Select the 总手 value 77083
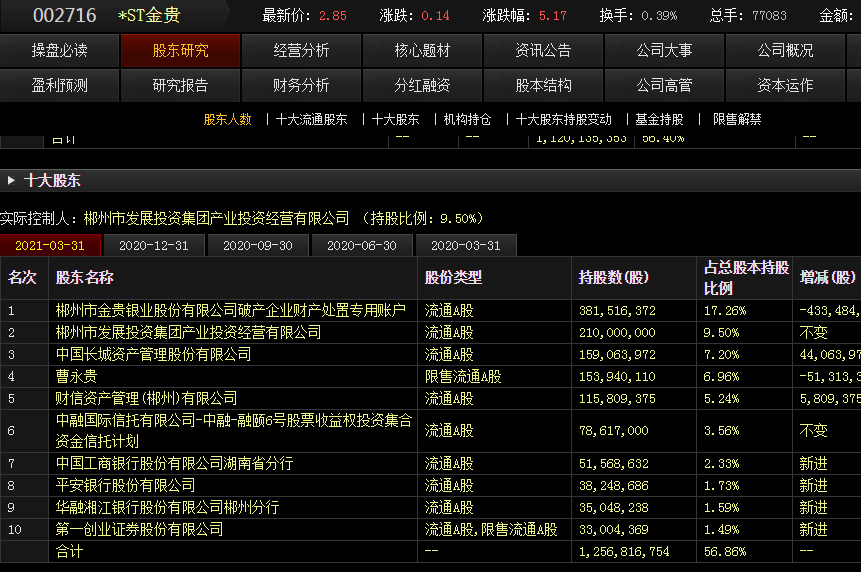Viewport: 861px width, 572px height. click(x=769, y=16)
